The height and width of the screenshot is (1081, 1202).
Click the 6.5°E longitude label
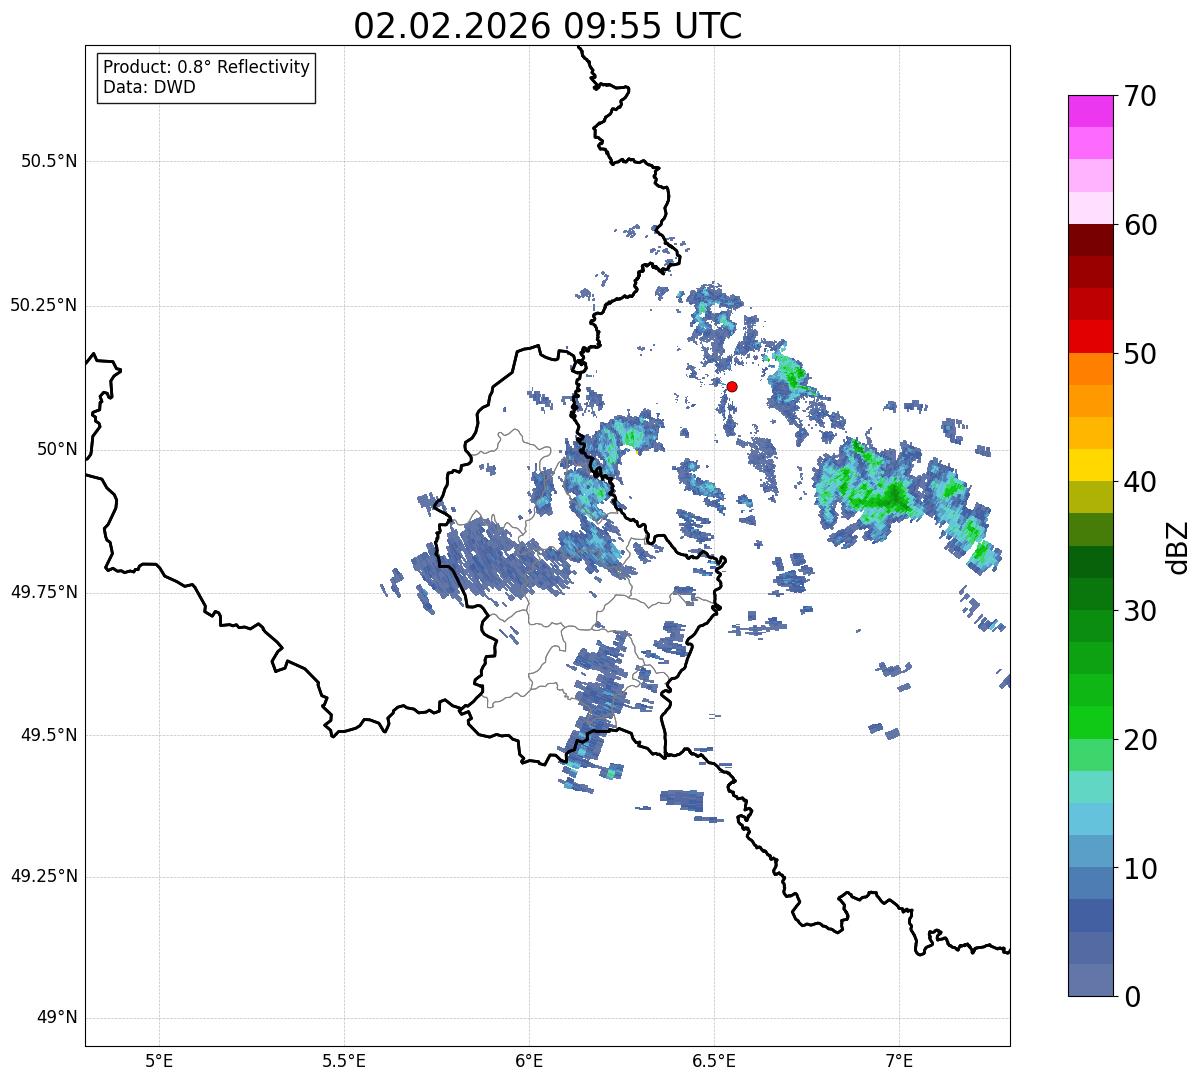(x=714, y=1060)
